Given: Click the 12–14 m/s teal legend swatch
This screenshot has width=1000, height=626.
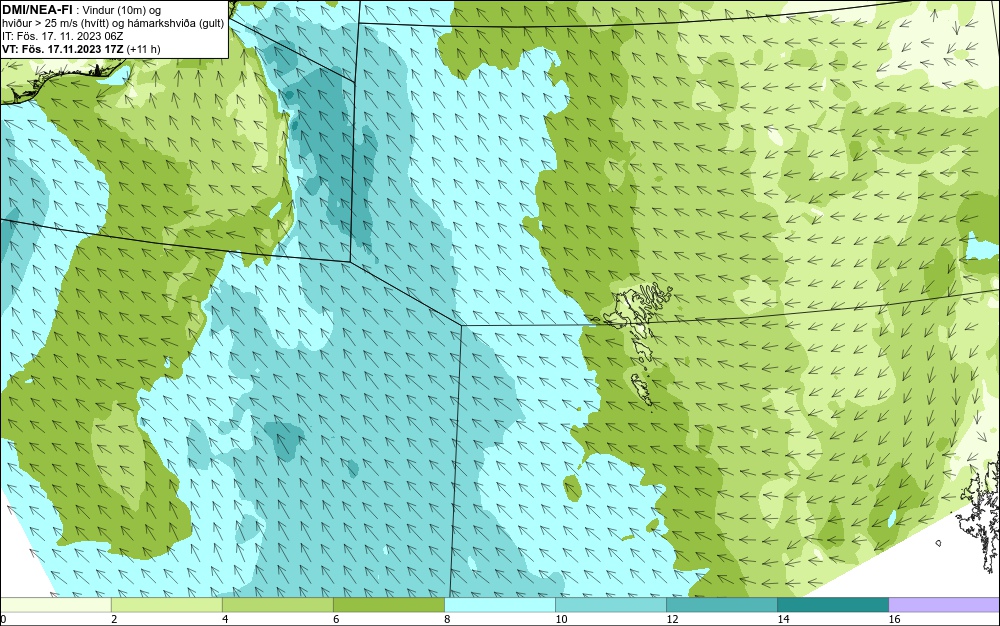Looking at the screenshot, I should [721, 605].
